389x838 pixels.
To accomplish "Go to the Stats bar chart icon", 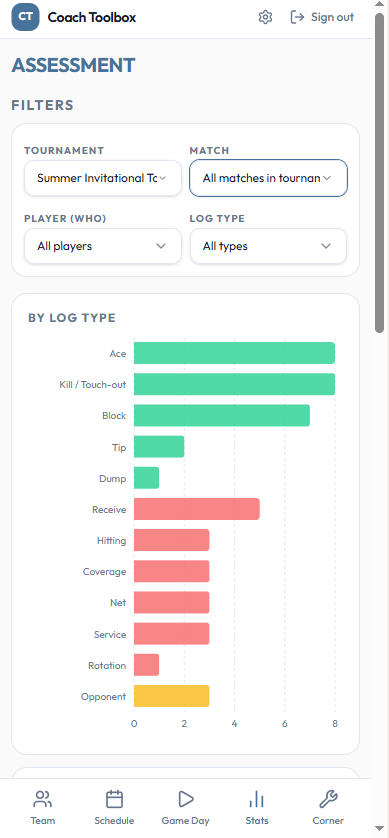I will 257,800.
